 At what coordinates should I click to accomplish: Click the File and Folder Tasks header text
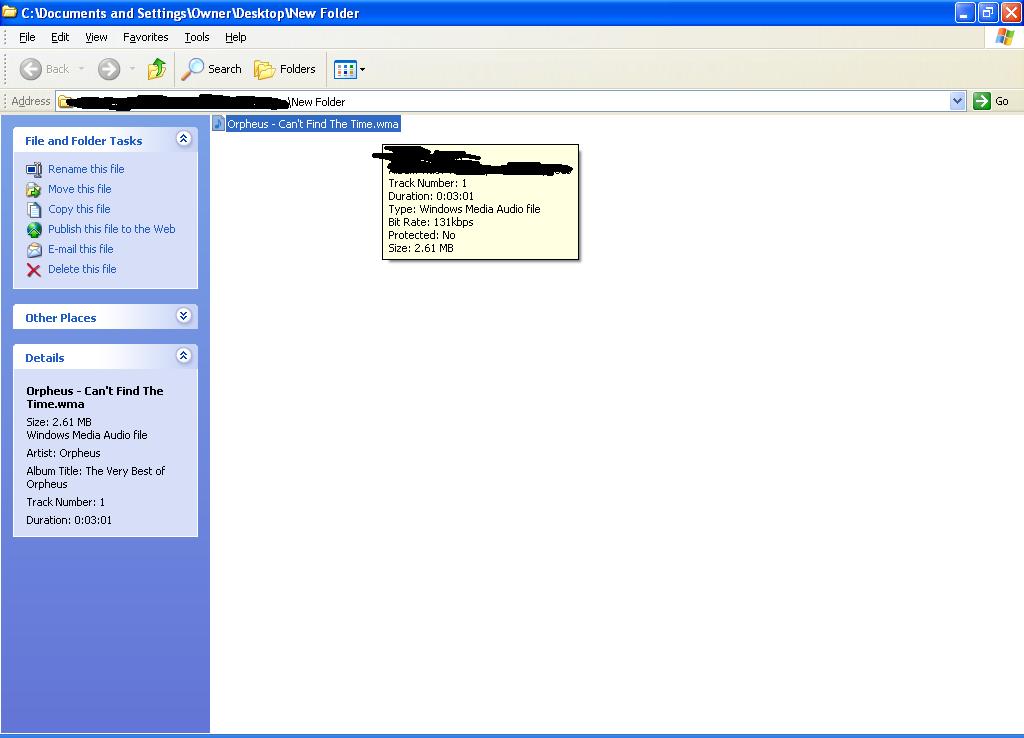(x=84, y=141)
